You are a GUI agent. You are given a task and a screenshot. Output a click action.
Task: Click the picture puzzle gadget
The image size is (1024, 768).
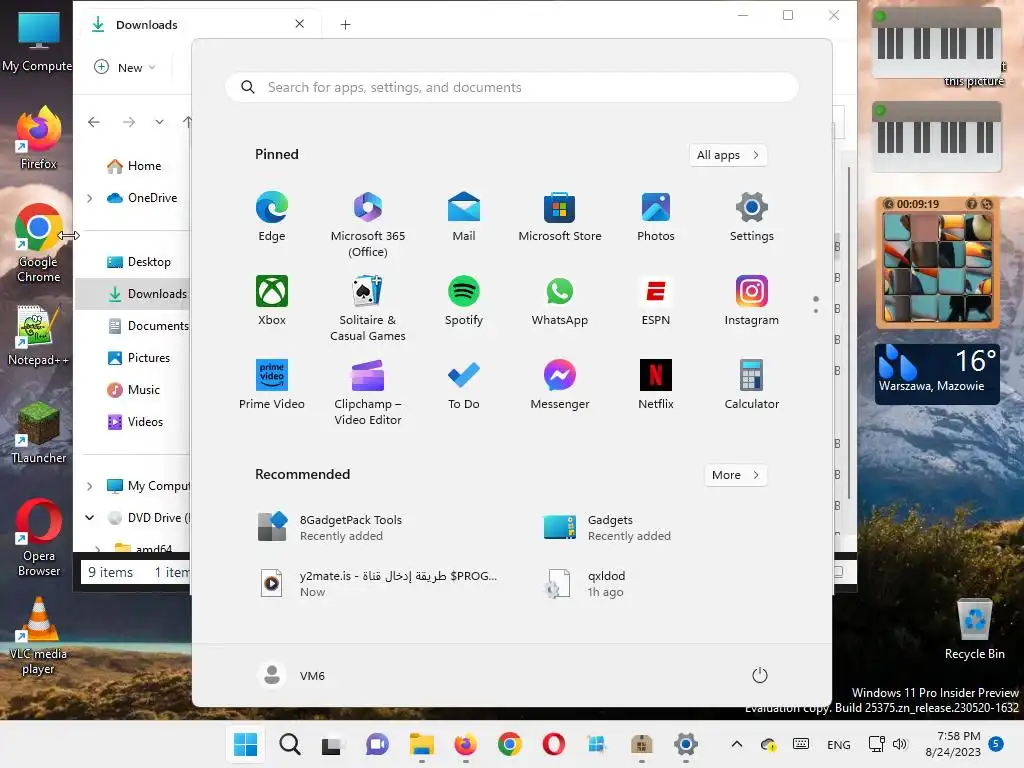(x=937, y=263)
